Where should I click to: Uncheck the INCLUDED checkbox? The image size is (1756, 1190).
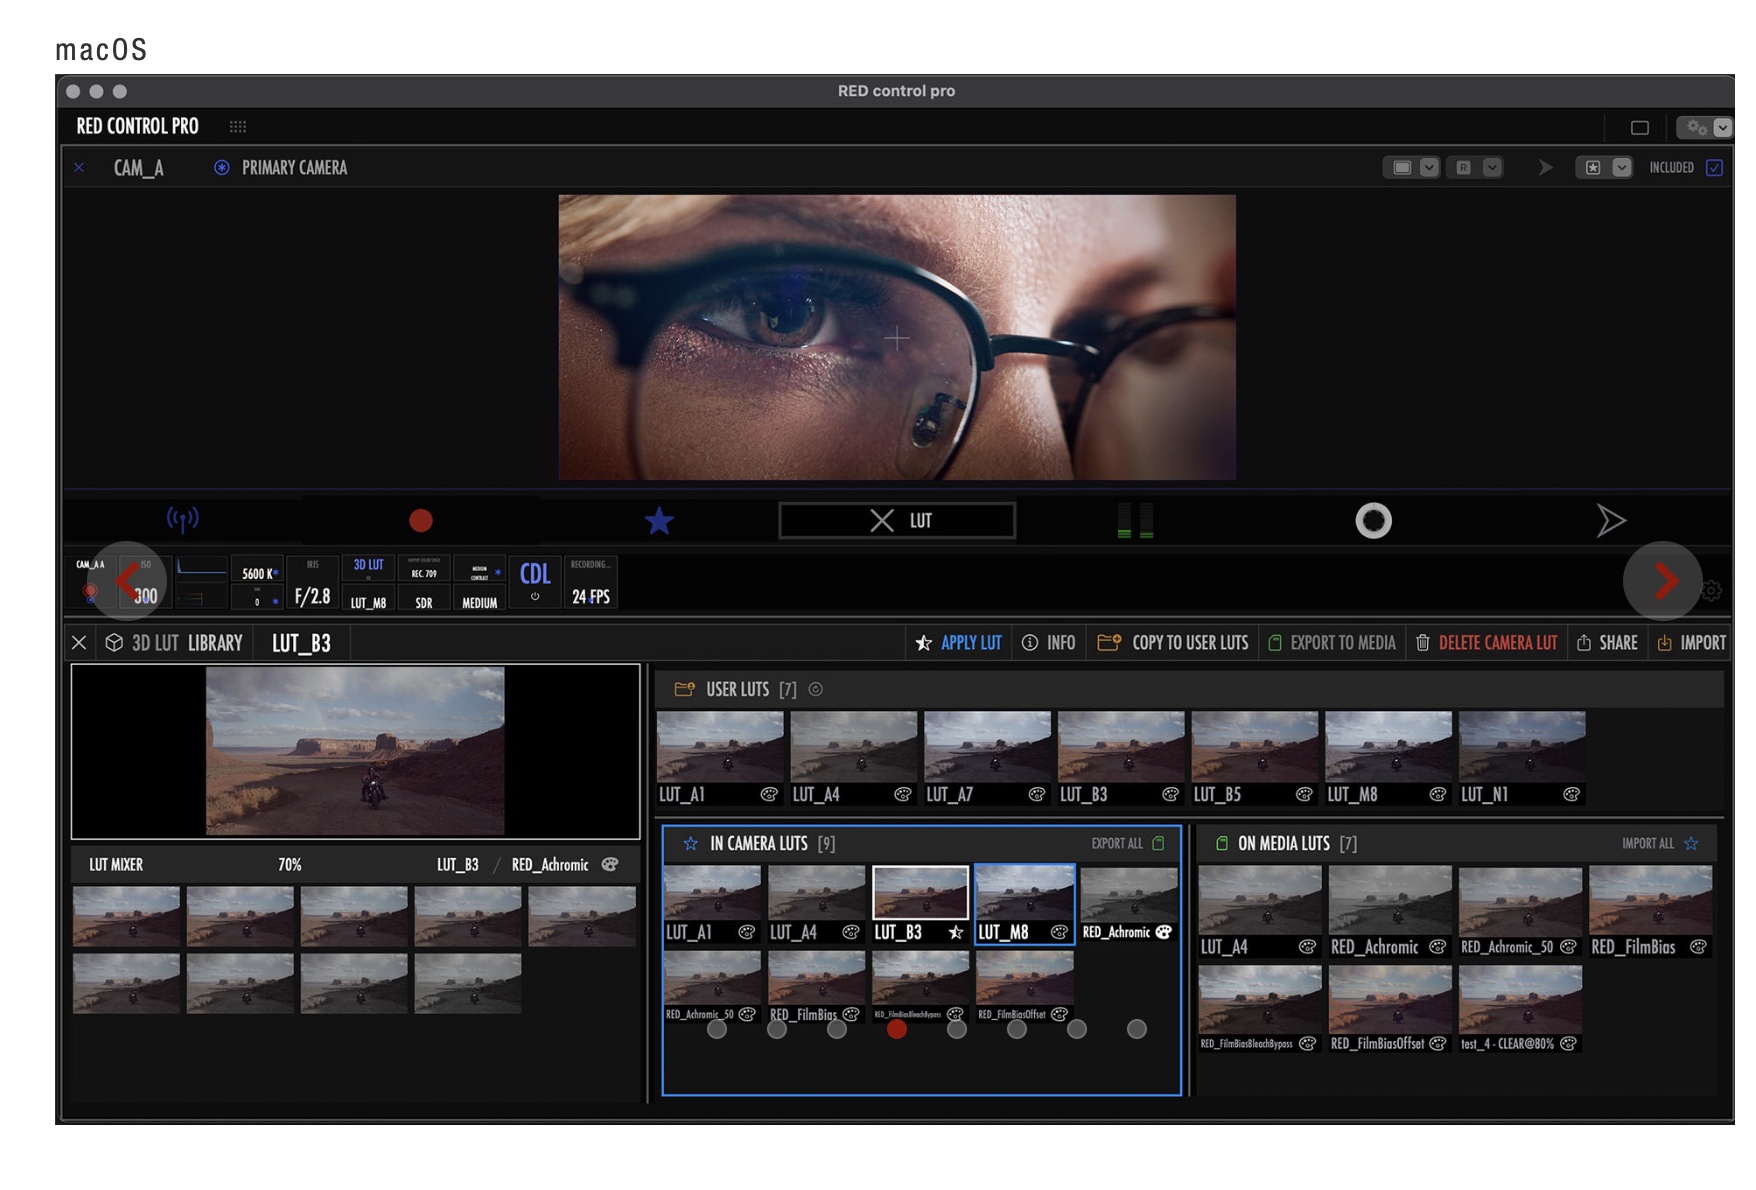1714,167
